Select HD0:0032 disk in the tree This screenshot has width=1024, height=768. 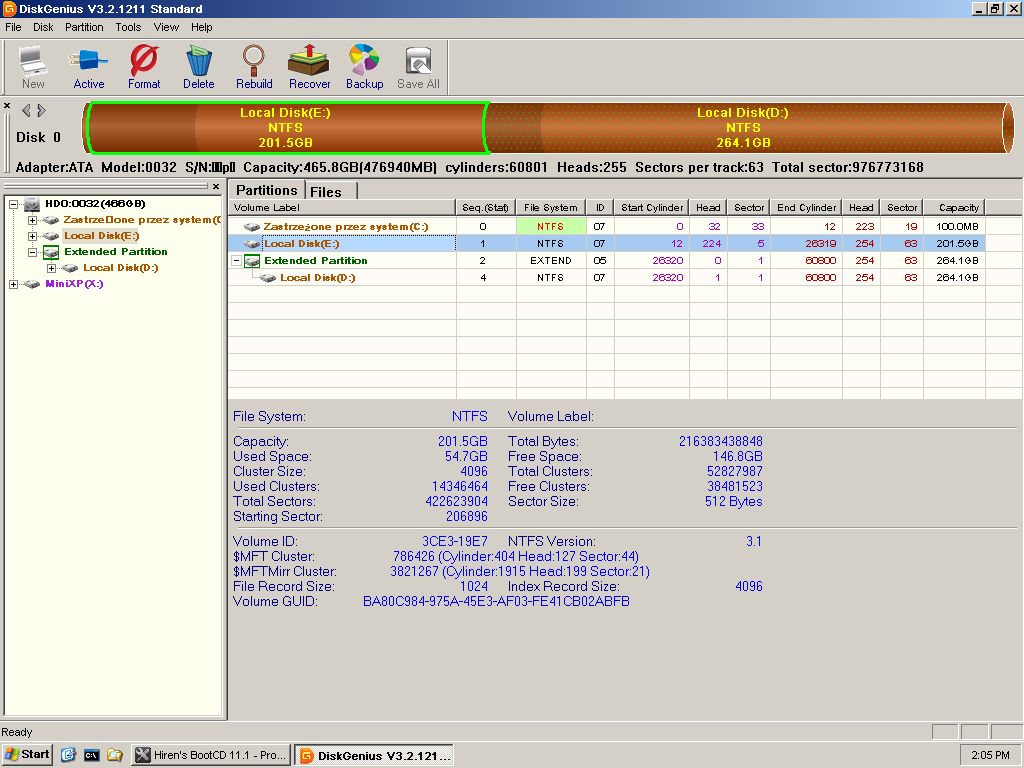(95, 204)
